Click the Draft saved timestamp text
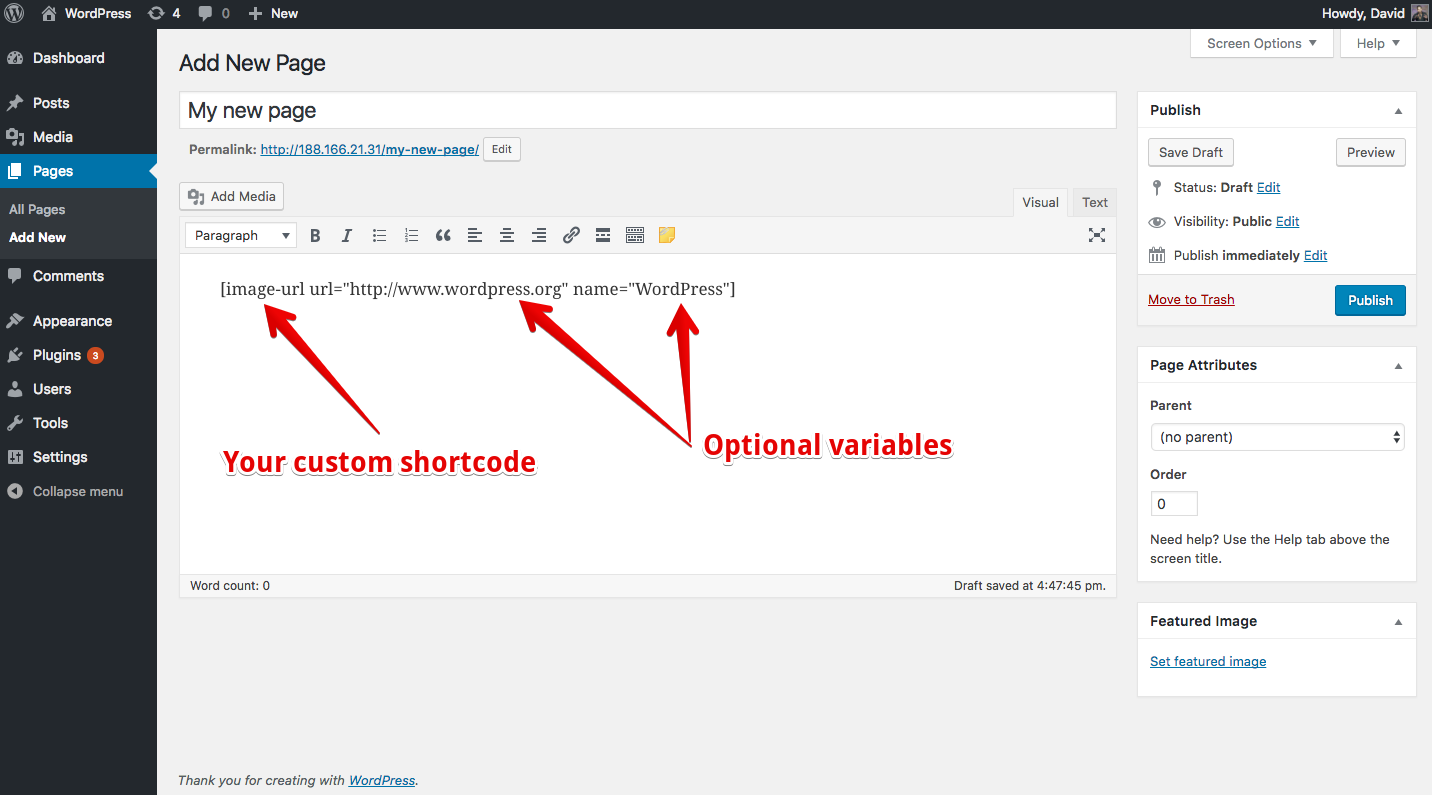The width and height of the screenshot is (1432, 795). point(1030,586)
